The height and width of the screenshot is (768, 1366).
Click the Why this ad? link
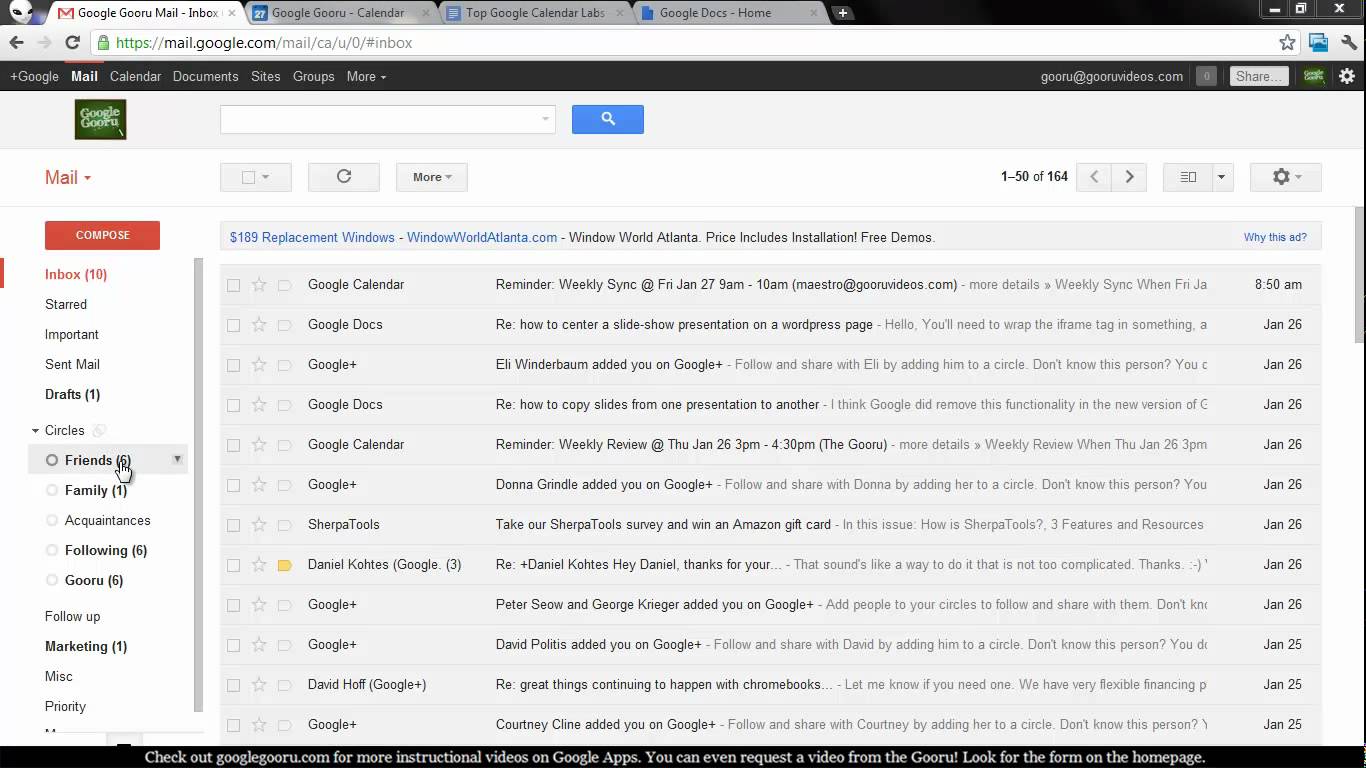[x=1275, y=237]
